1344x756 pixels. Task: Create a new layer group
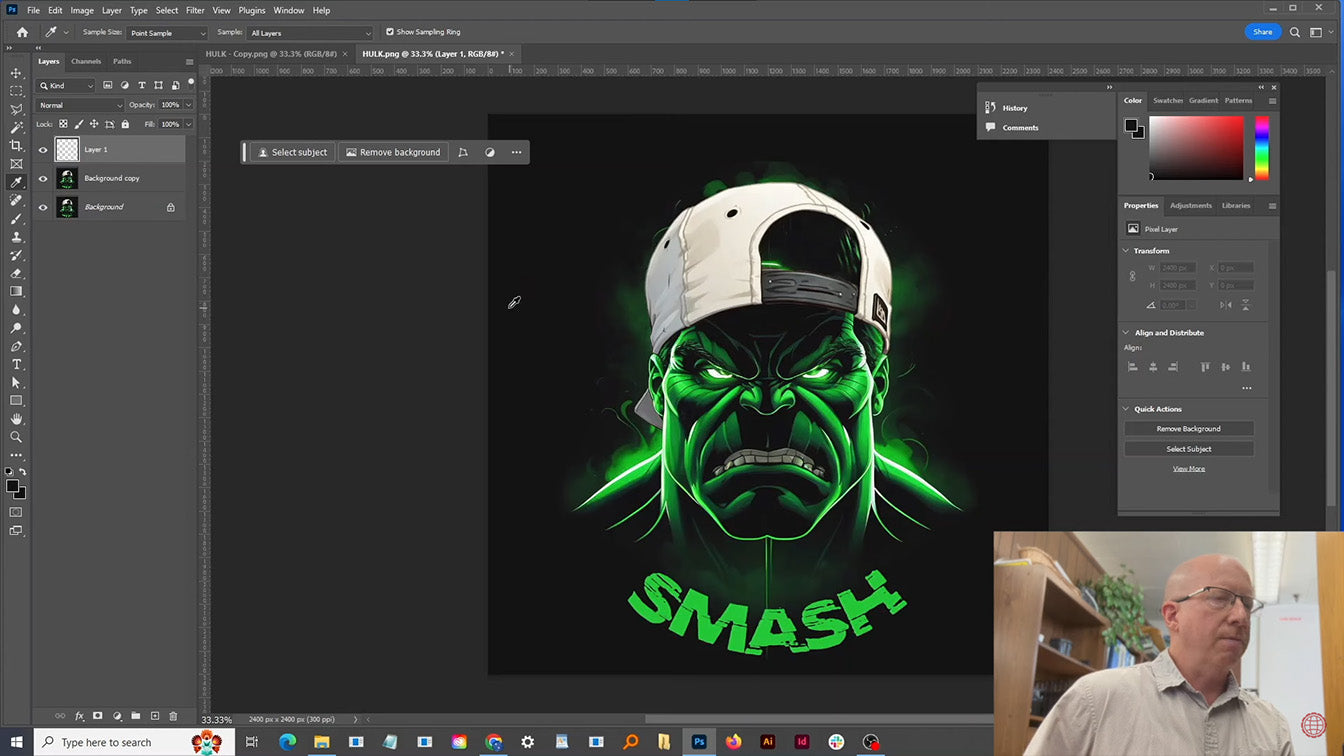coord(135,716)
